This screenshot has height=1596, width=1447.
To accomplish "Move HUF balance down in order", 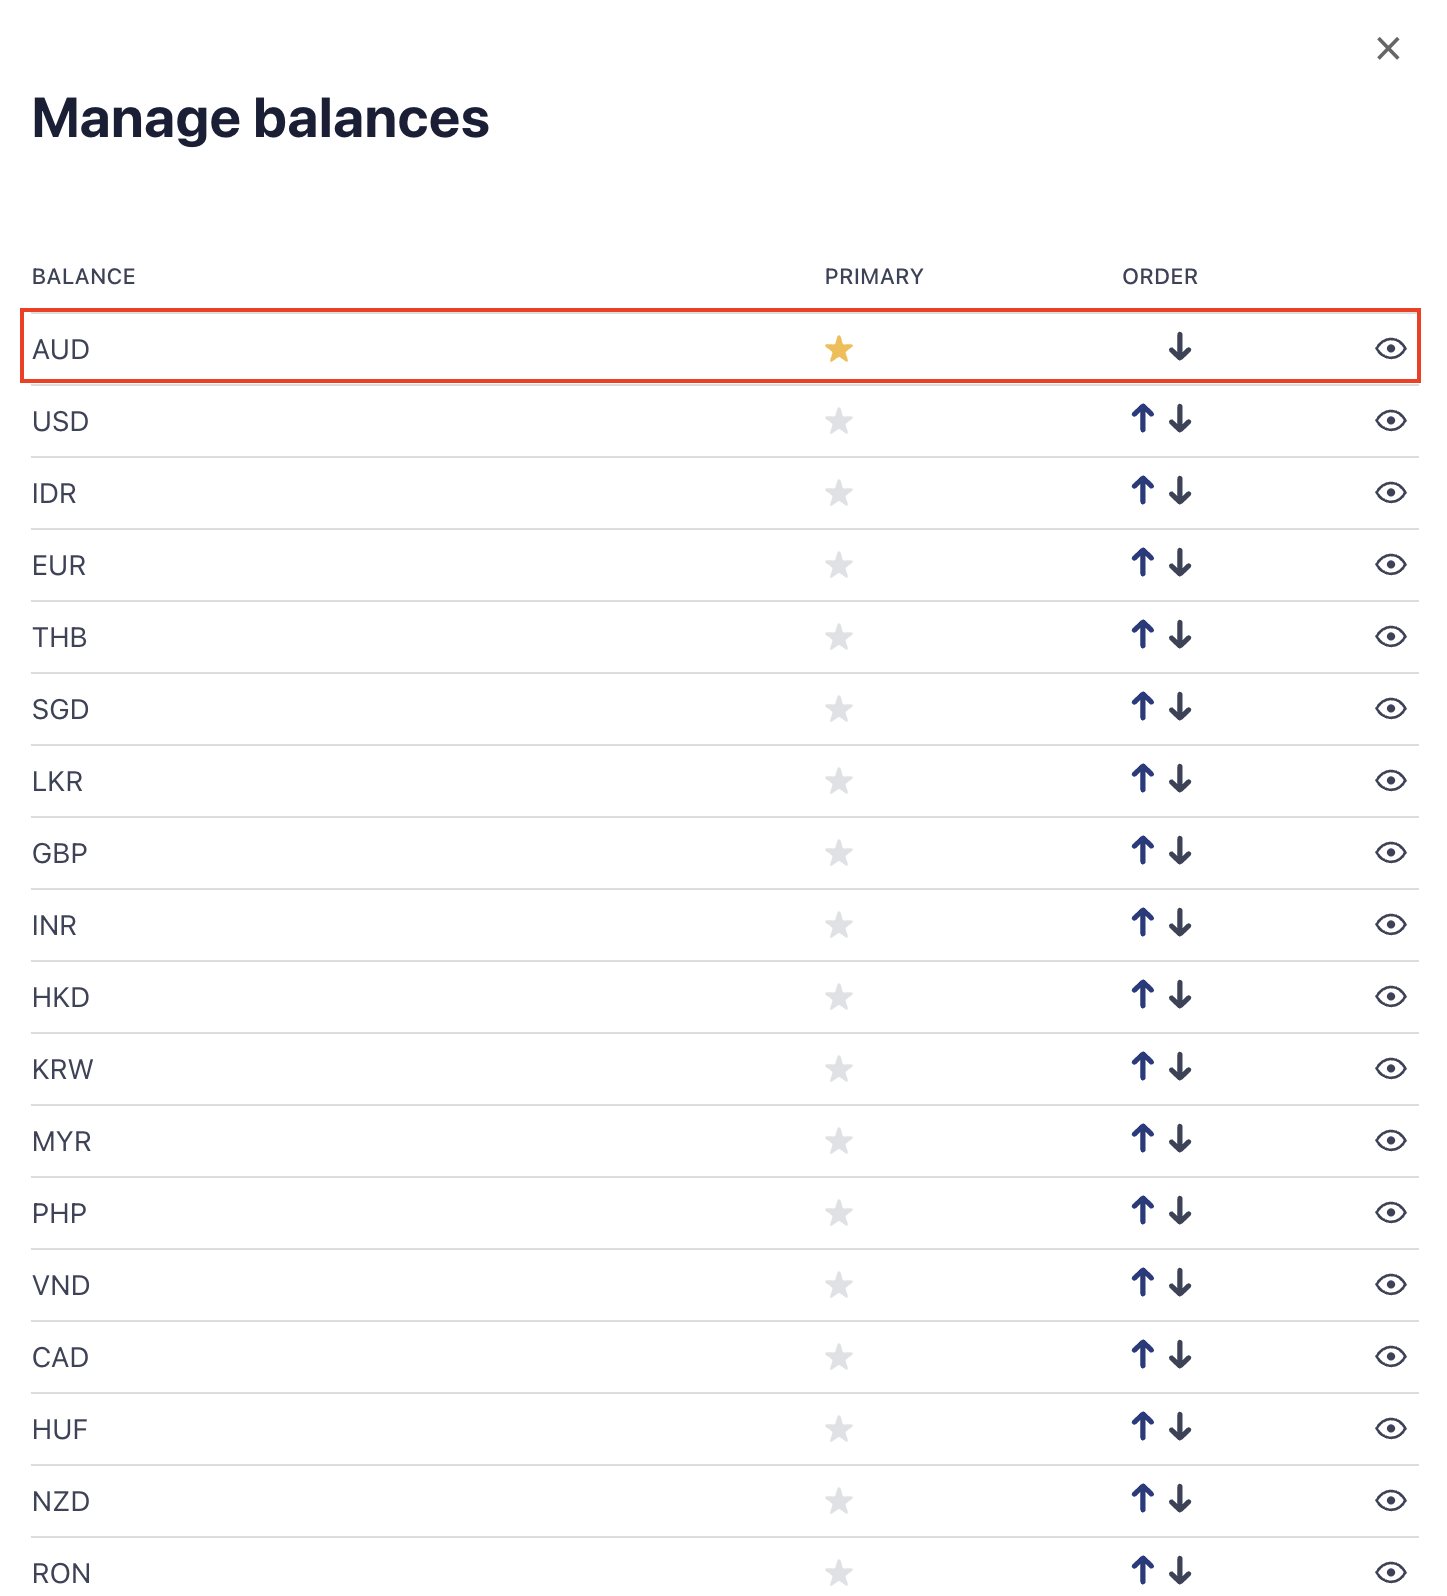I will point(1180,1427).
